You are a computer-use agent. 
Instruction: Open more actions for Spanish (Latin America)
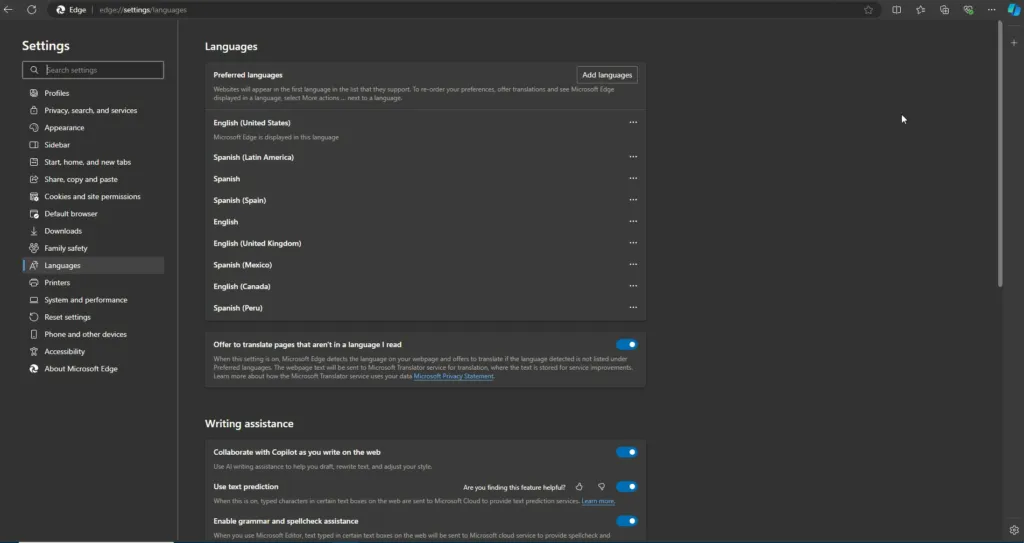tap(633, 157)
